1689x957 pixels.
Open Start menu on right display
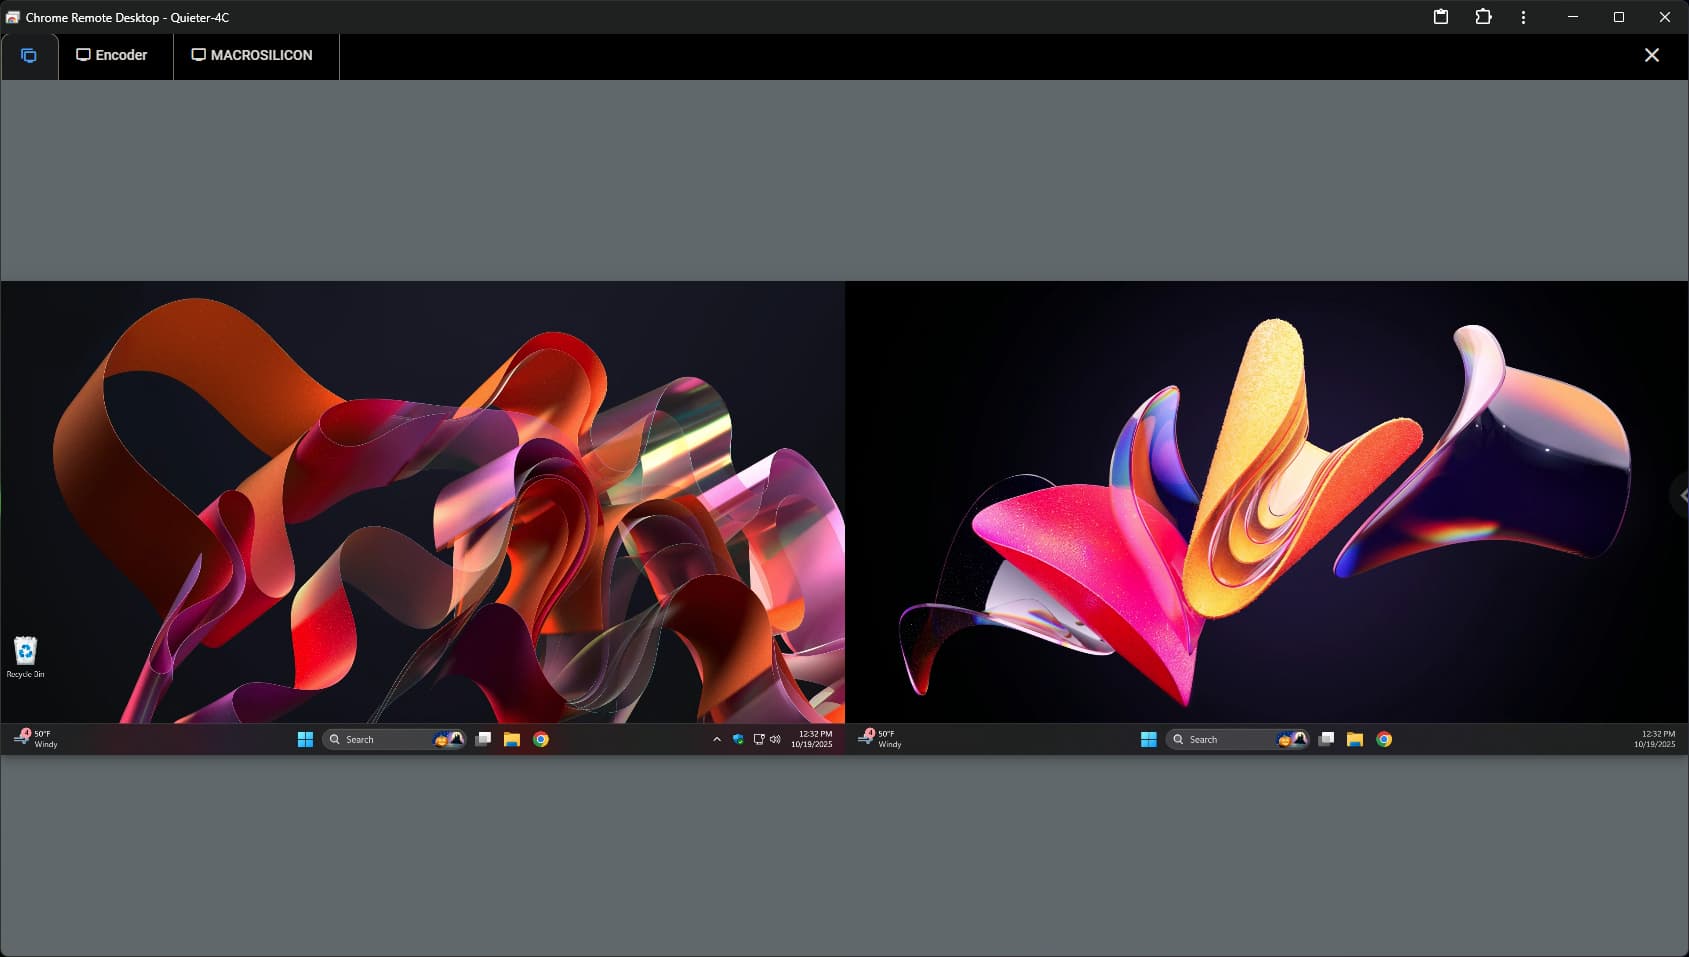(1148, 739)
